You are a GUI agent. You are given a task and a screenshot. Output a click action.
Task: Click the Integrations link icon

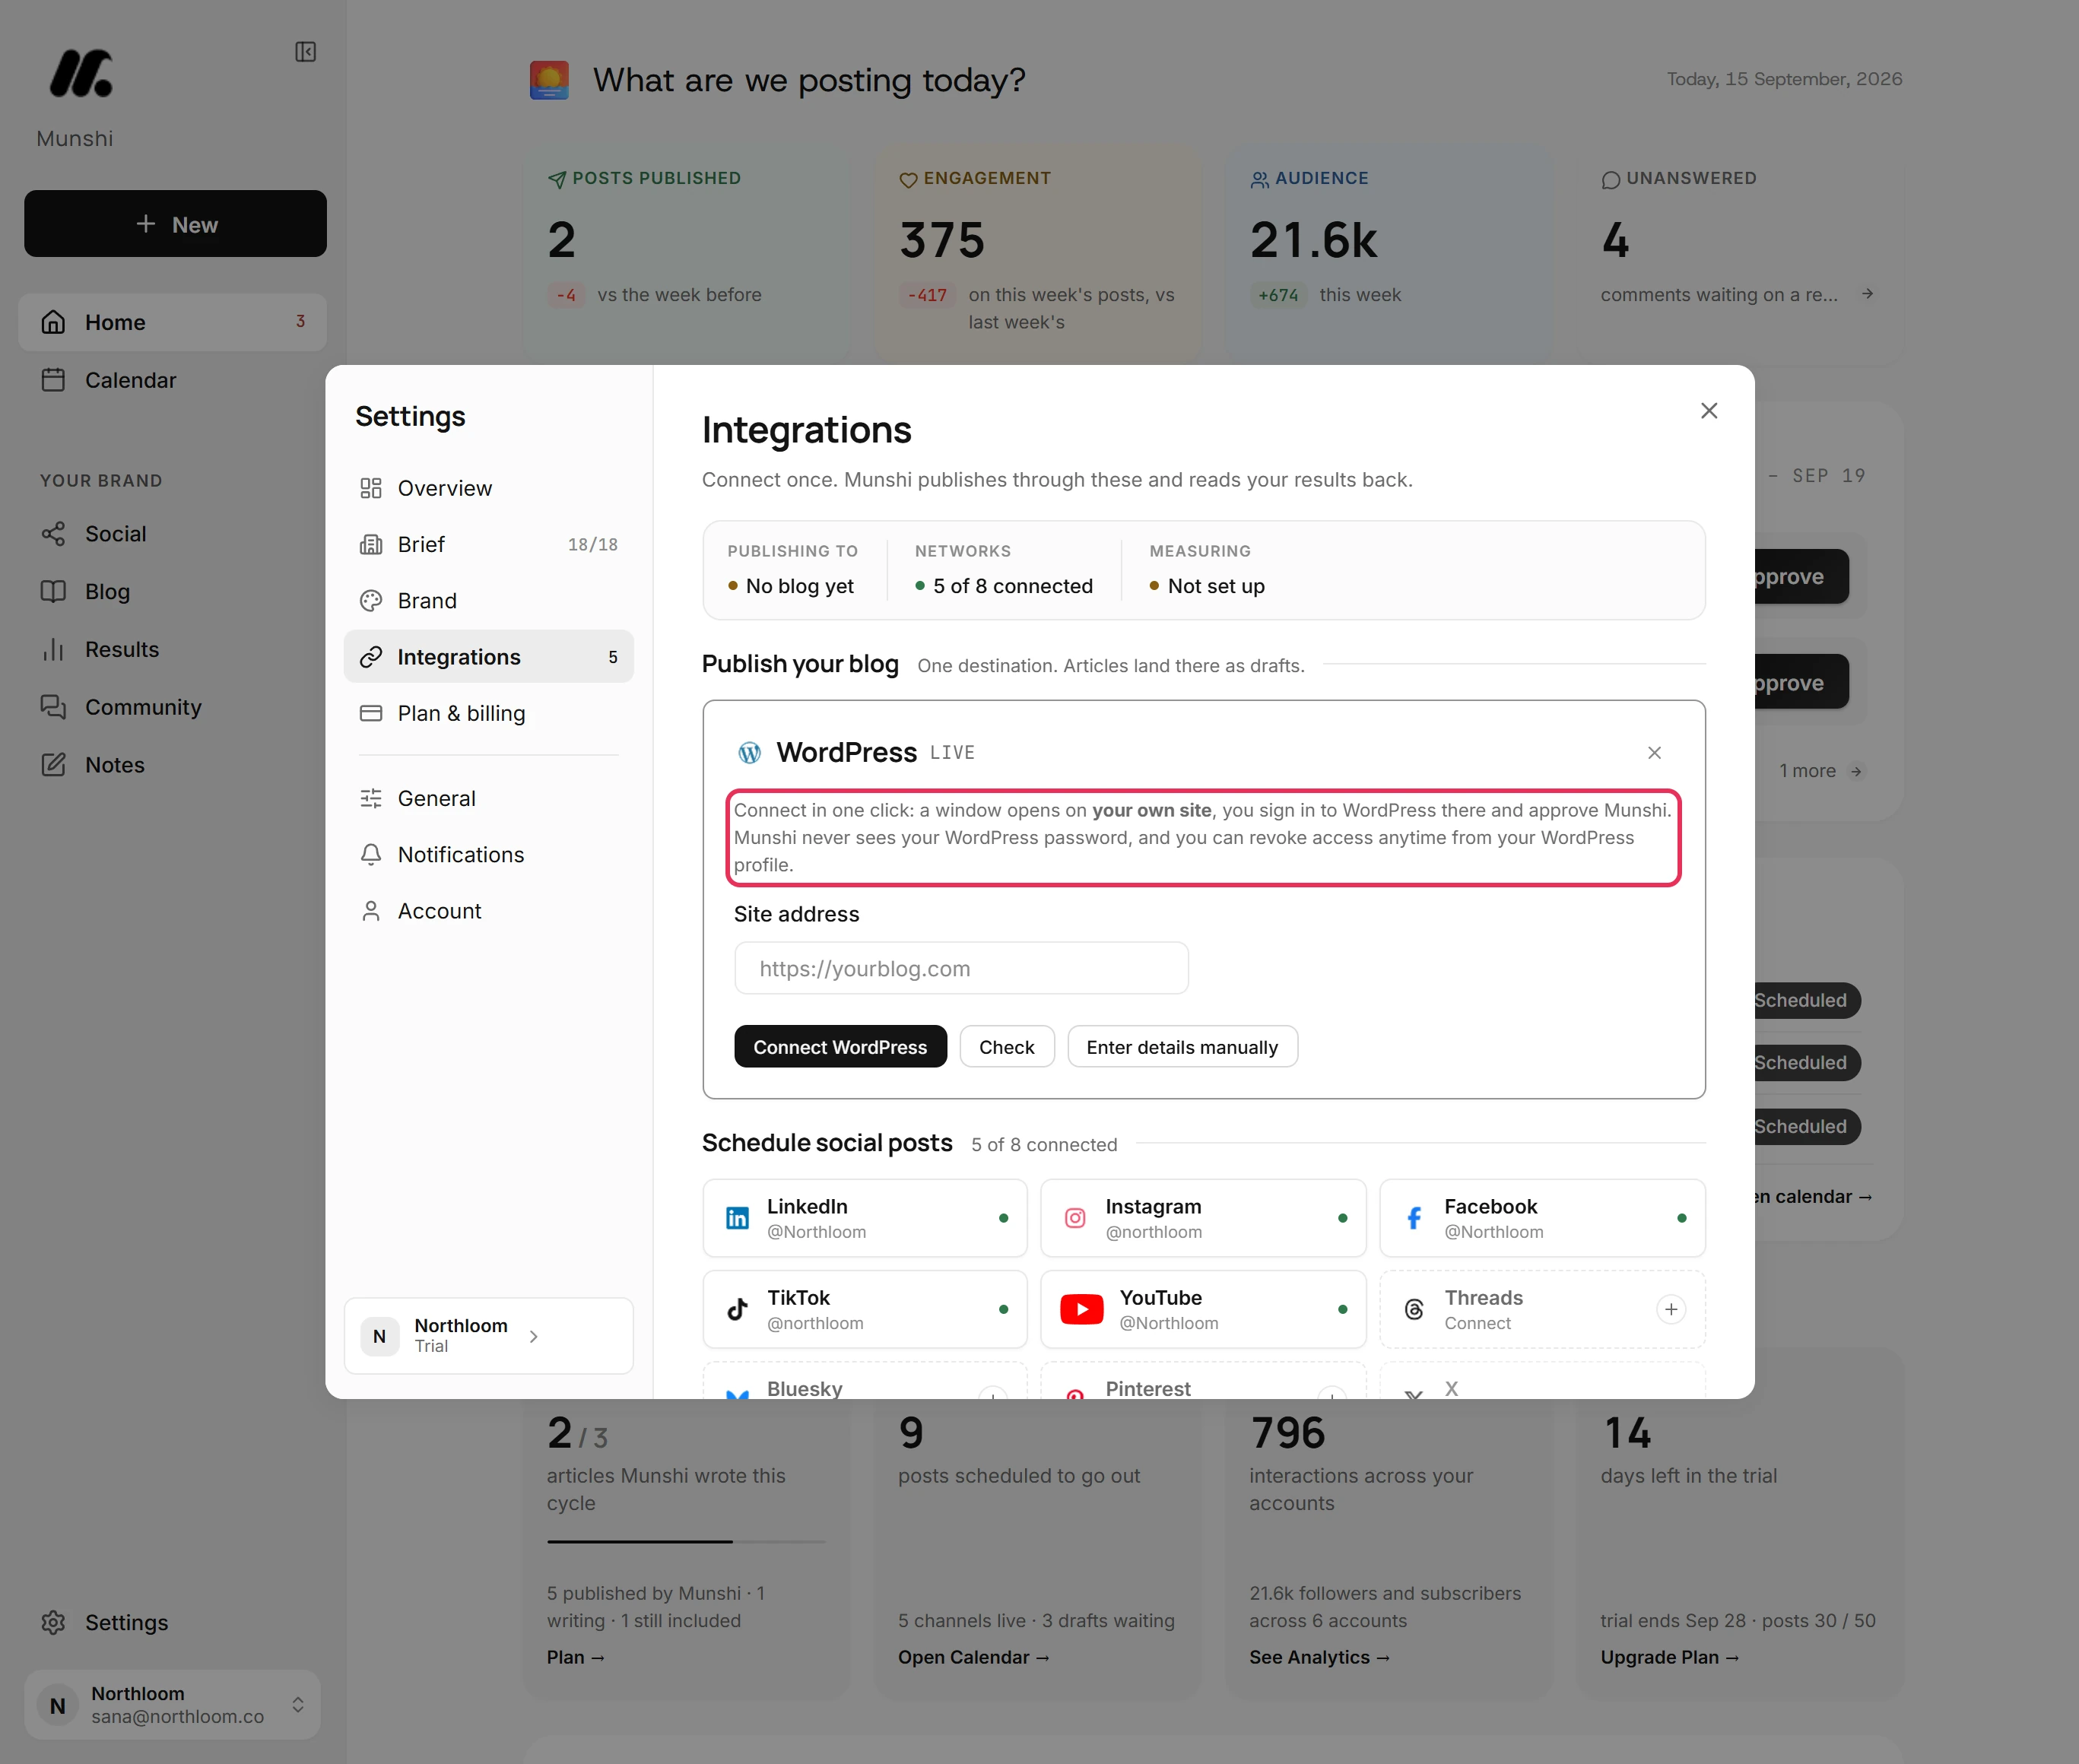[371, 657]
